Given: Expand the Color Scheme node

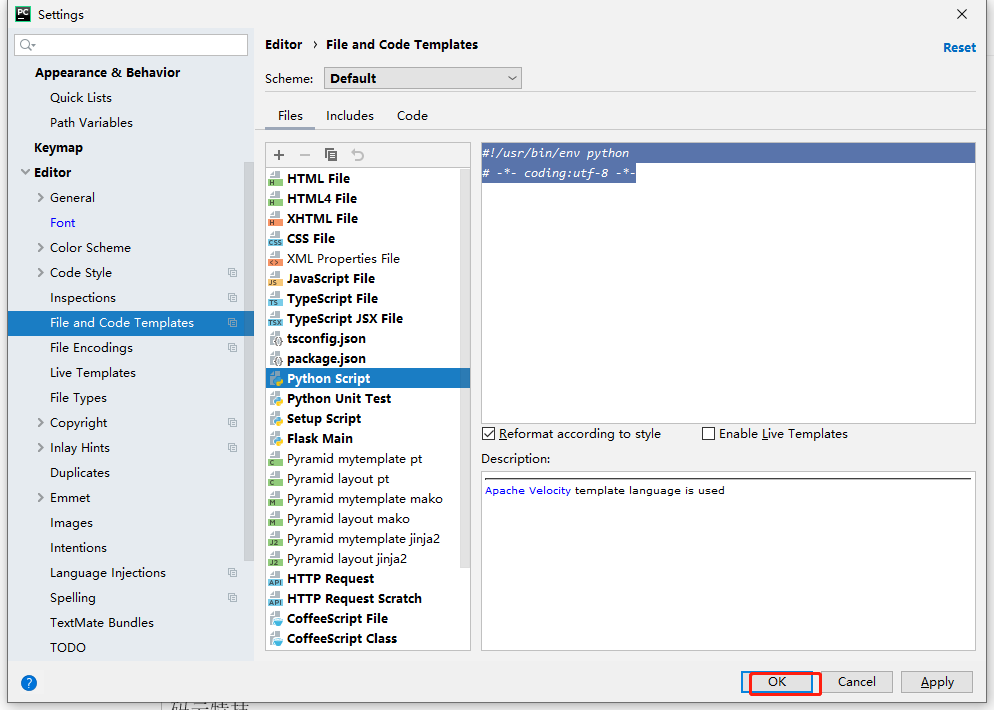Looking at the screenshot, I should click(x=41, y=248).
